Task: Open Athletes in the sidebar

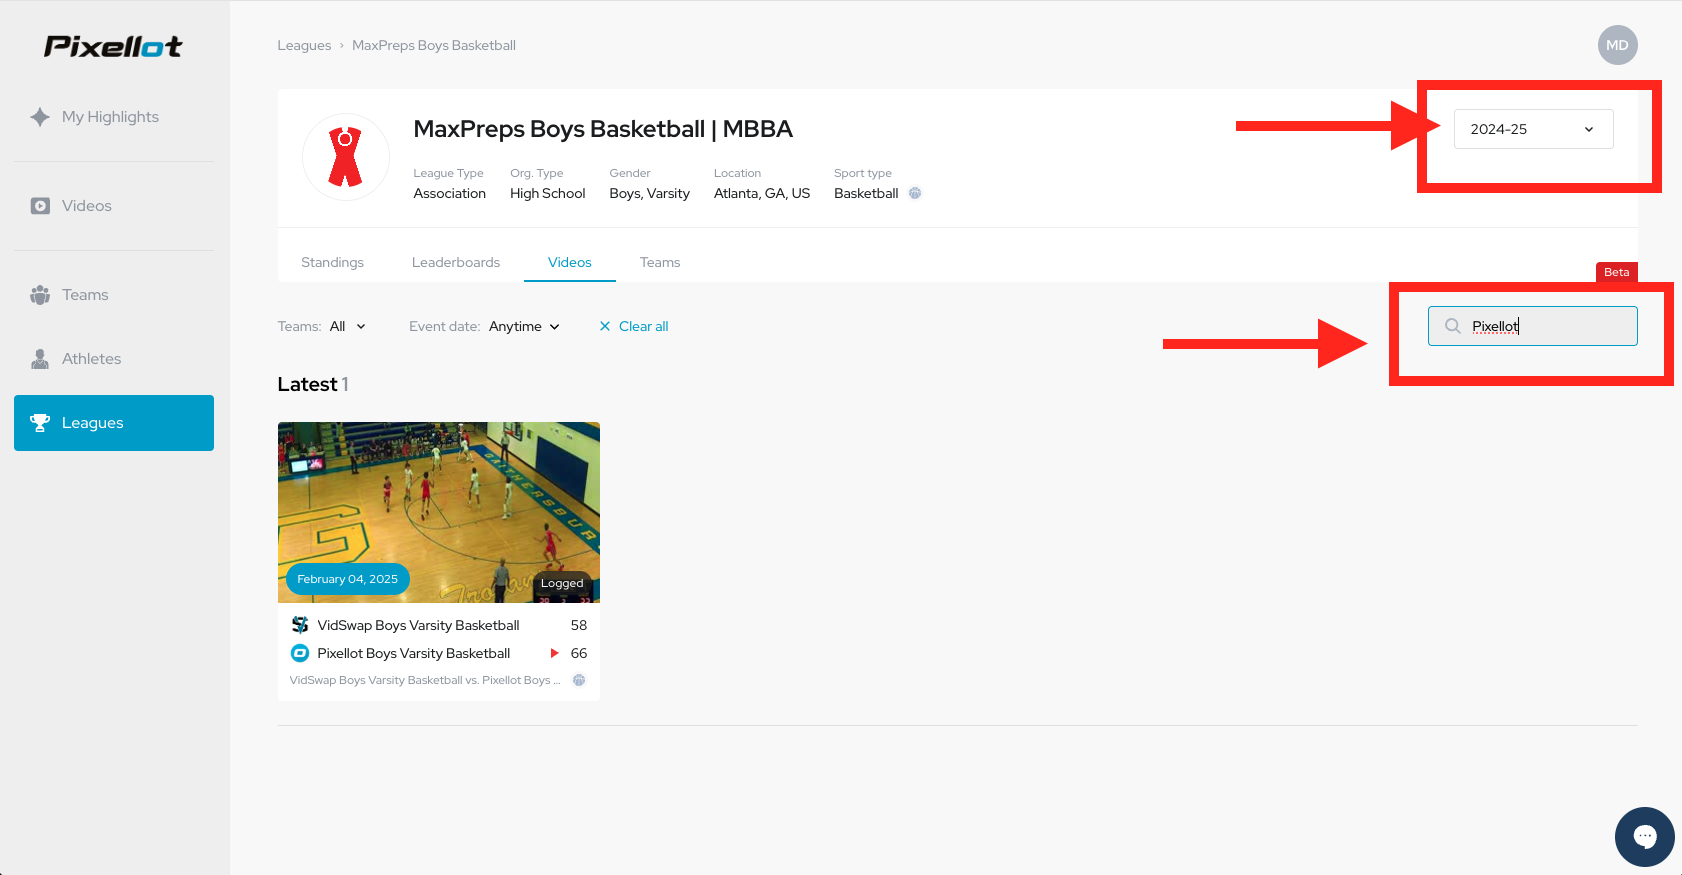Action: 114,359
